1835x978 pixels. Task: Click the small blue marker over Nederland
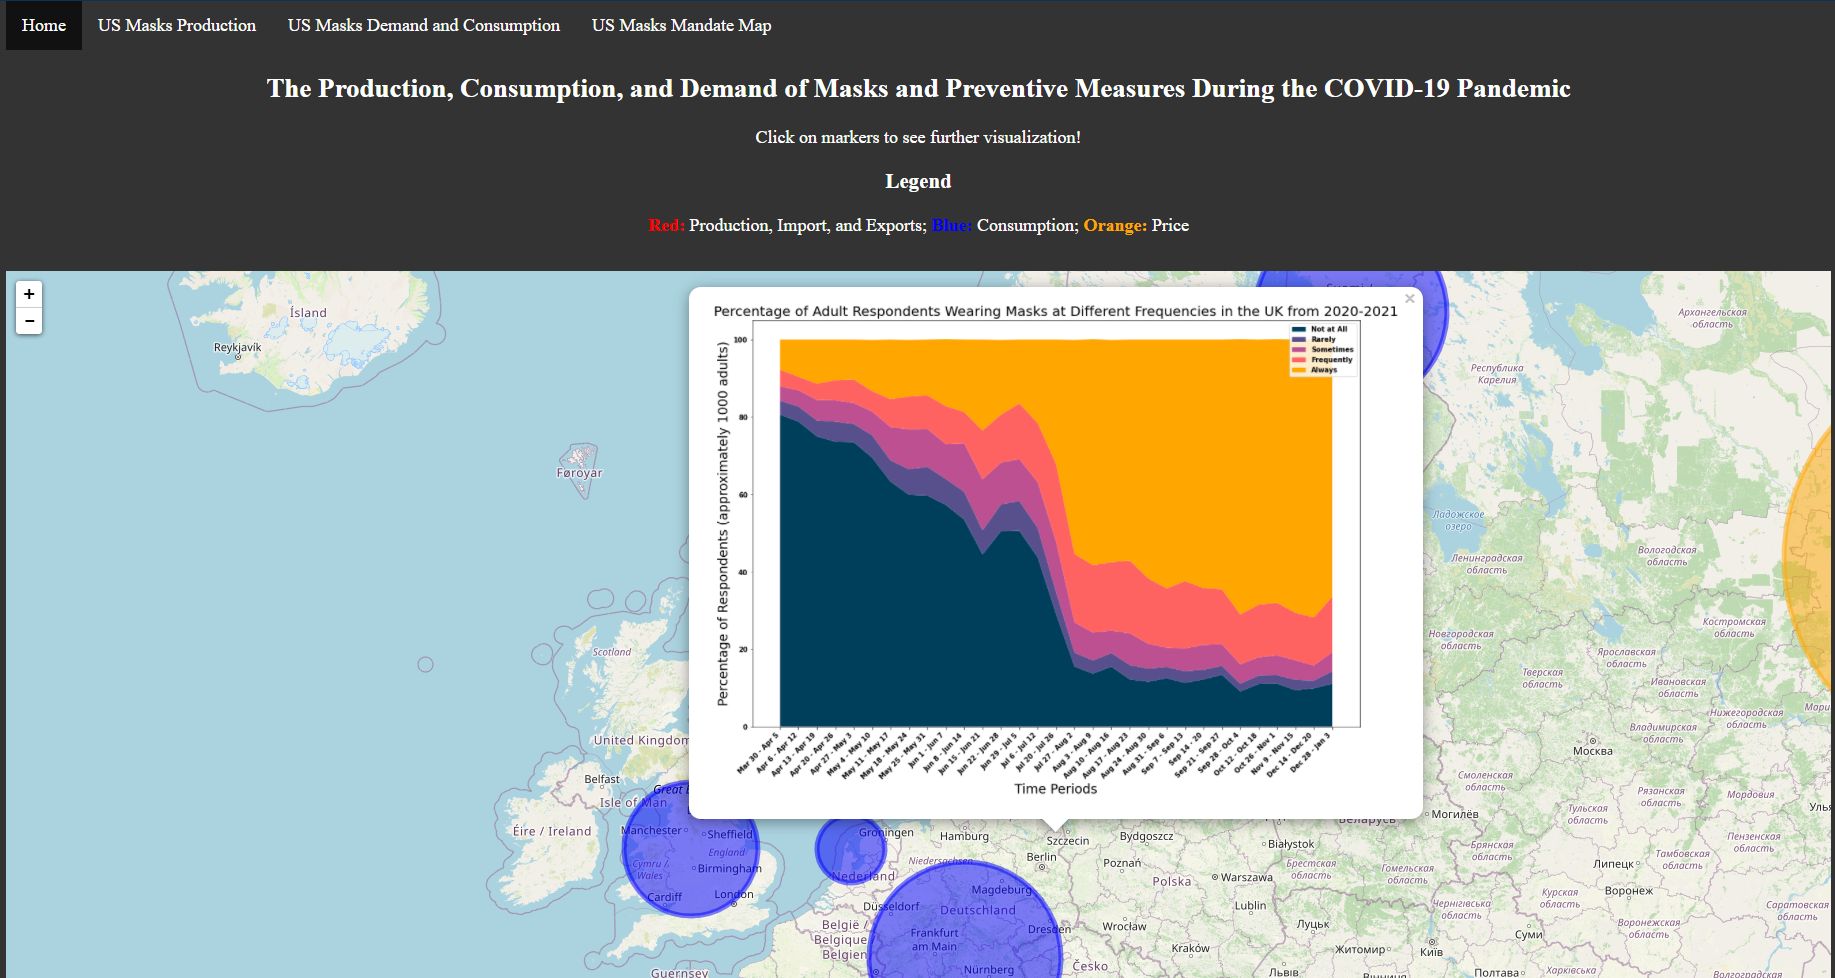[850, 850]
